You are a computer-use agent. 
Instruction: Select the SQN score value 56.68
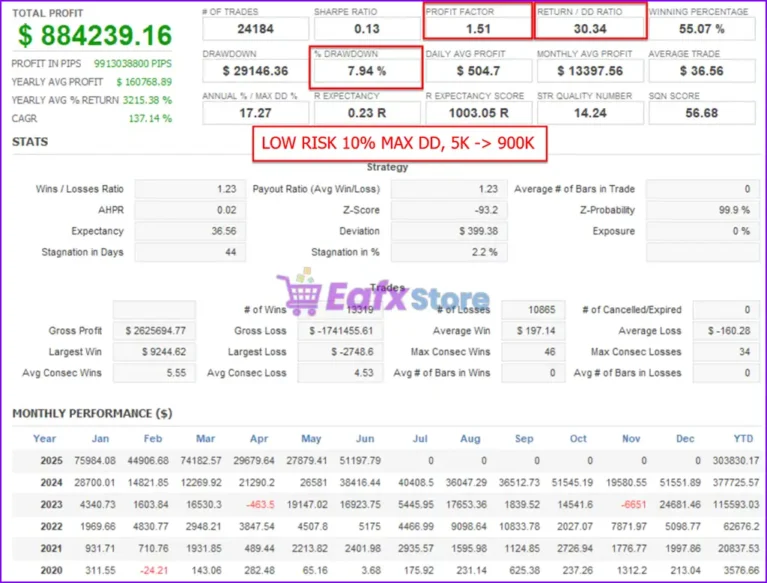pos(701,113)
